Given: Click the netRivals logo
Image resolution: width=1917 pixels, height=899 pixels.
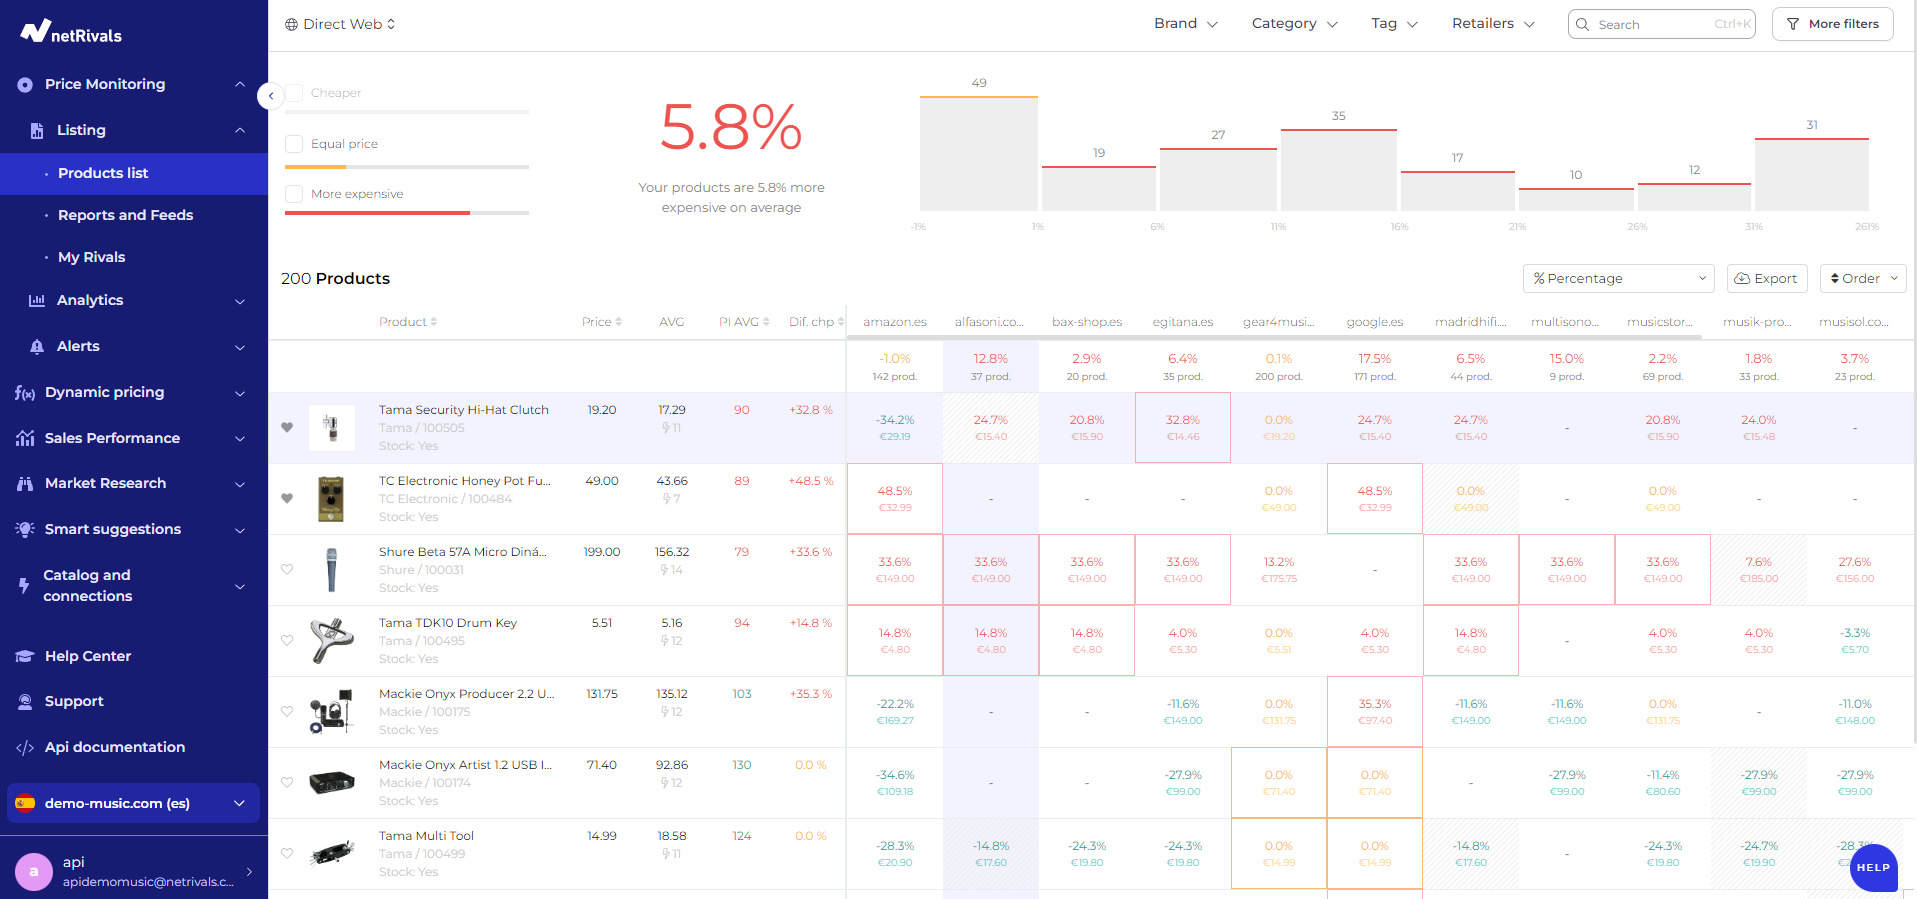Looking at the screenshot, I should pos(71,33).
